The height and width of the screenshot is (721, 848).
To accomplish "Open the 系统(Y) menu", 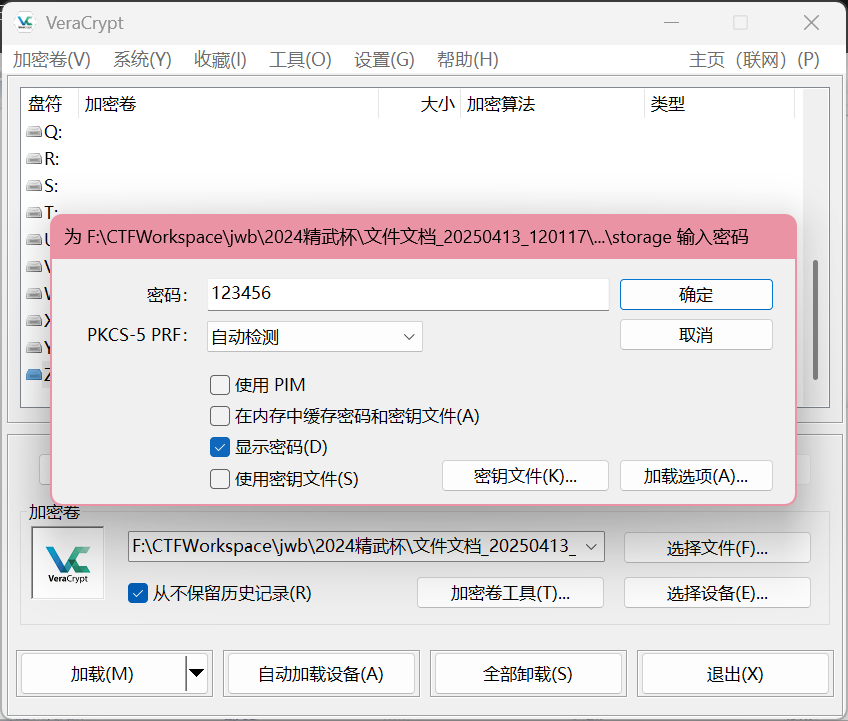I will coord(142,59).
